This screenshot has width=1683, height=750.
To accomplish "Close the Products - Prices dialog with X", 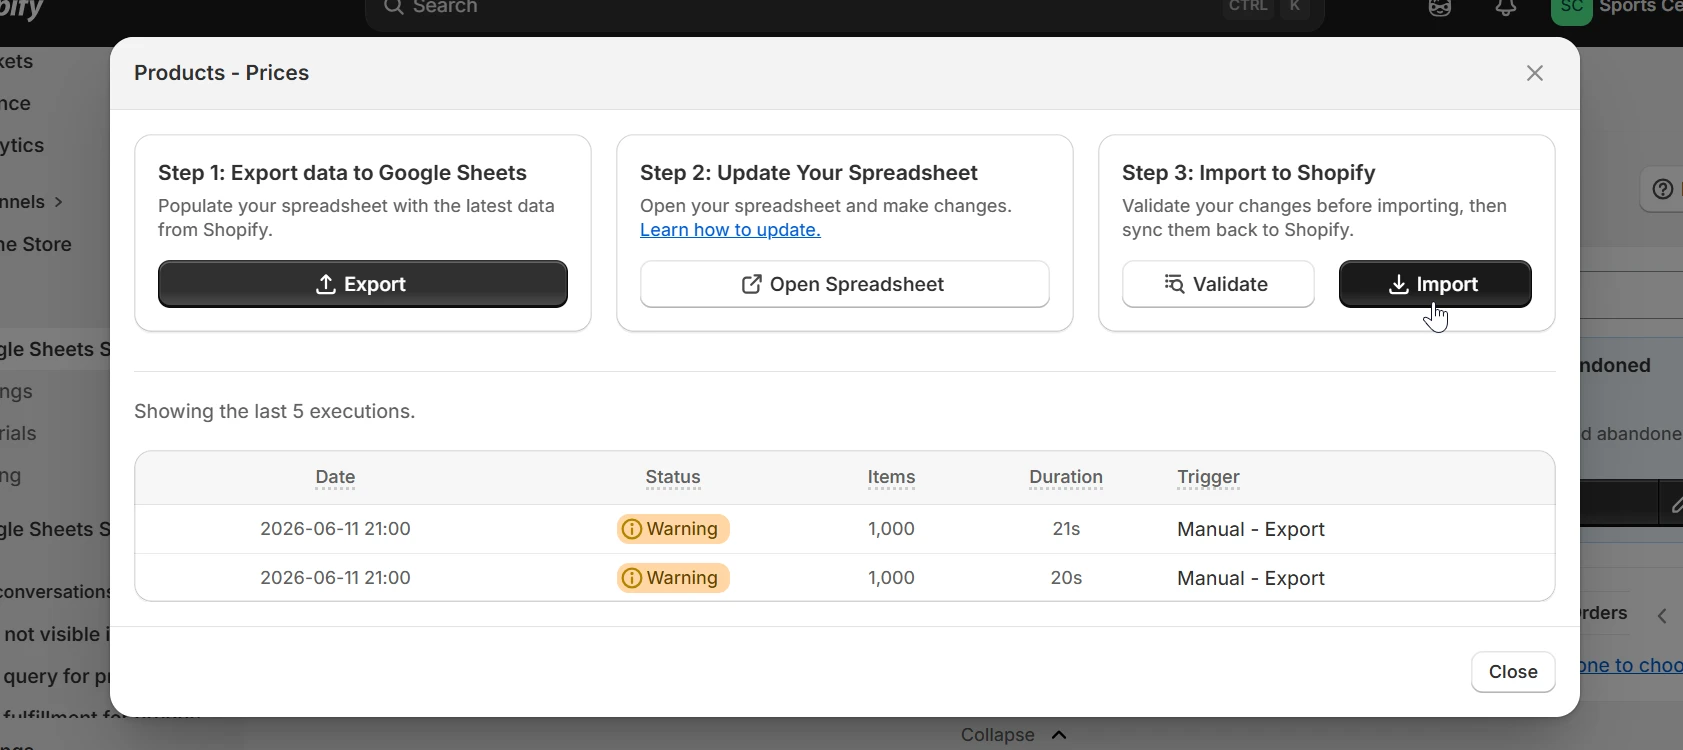I will point(1536,73).
